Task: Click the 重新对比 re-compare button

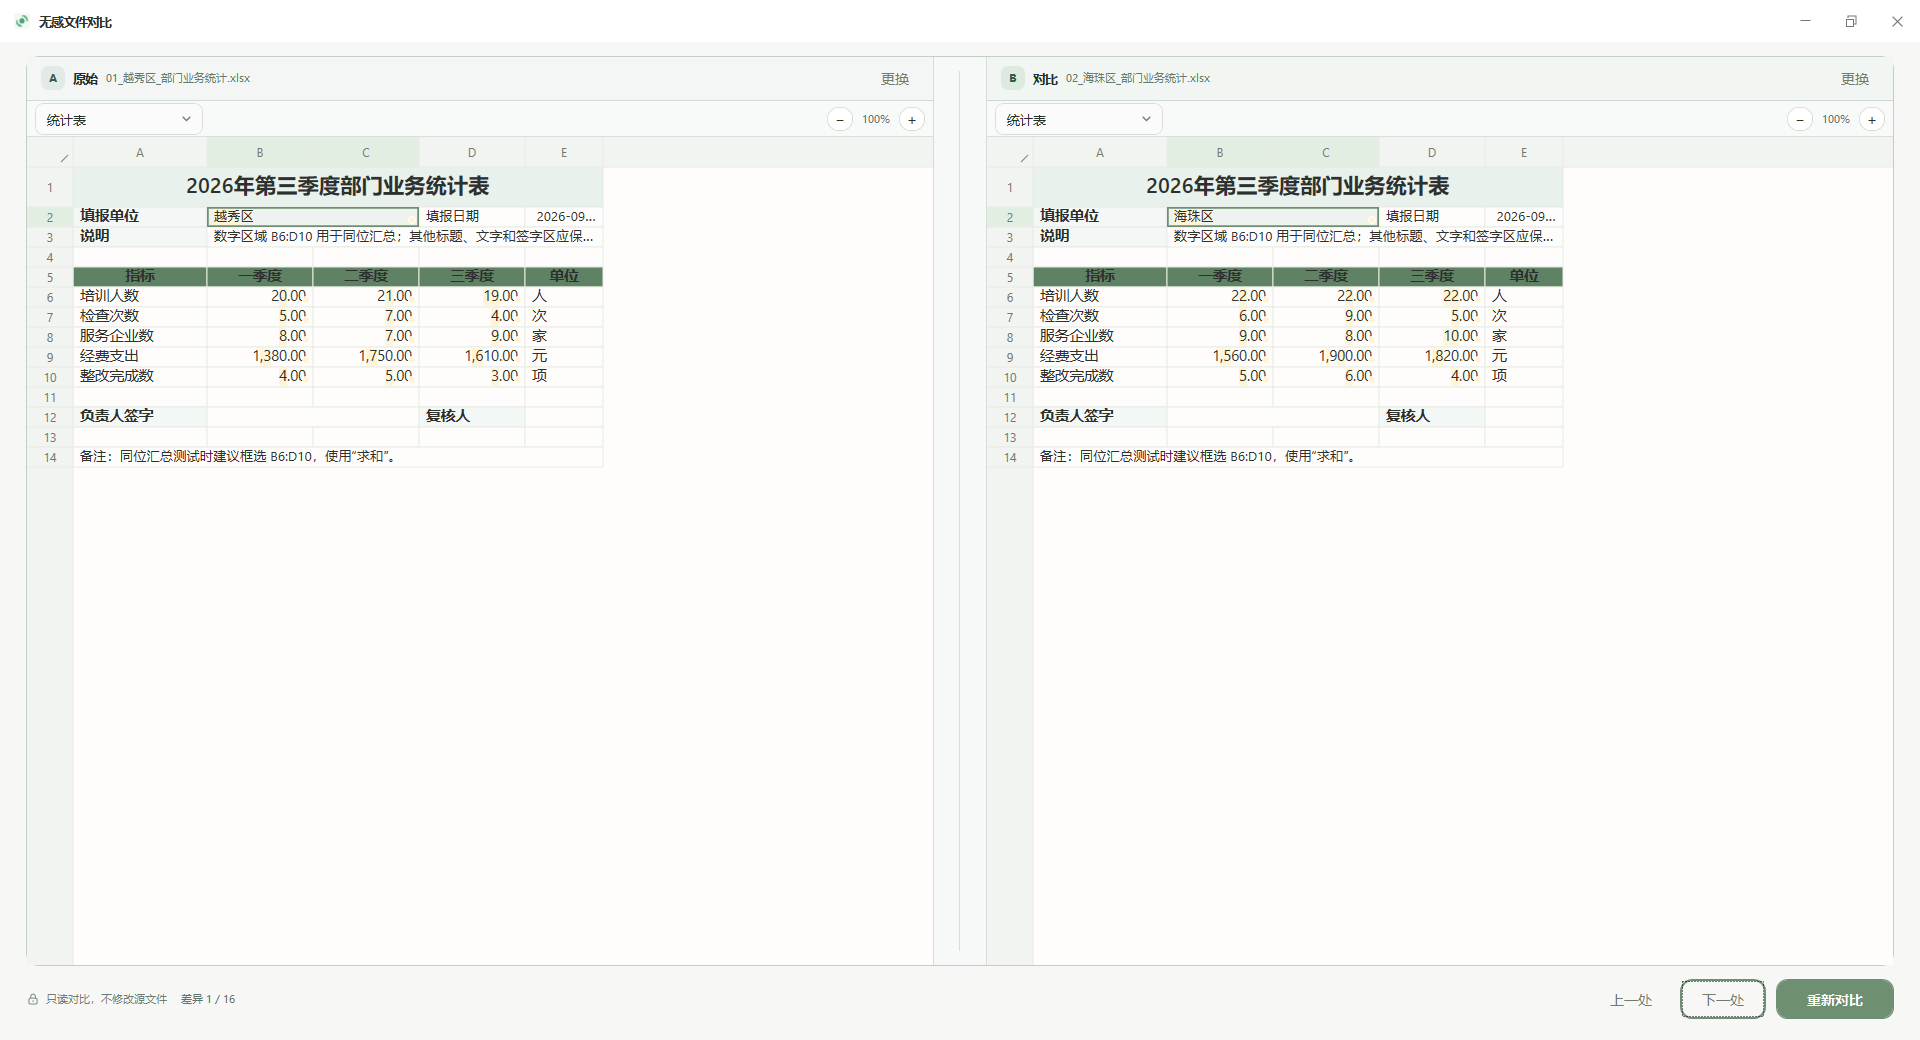Action: (1835, 1000)
